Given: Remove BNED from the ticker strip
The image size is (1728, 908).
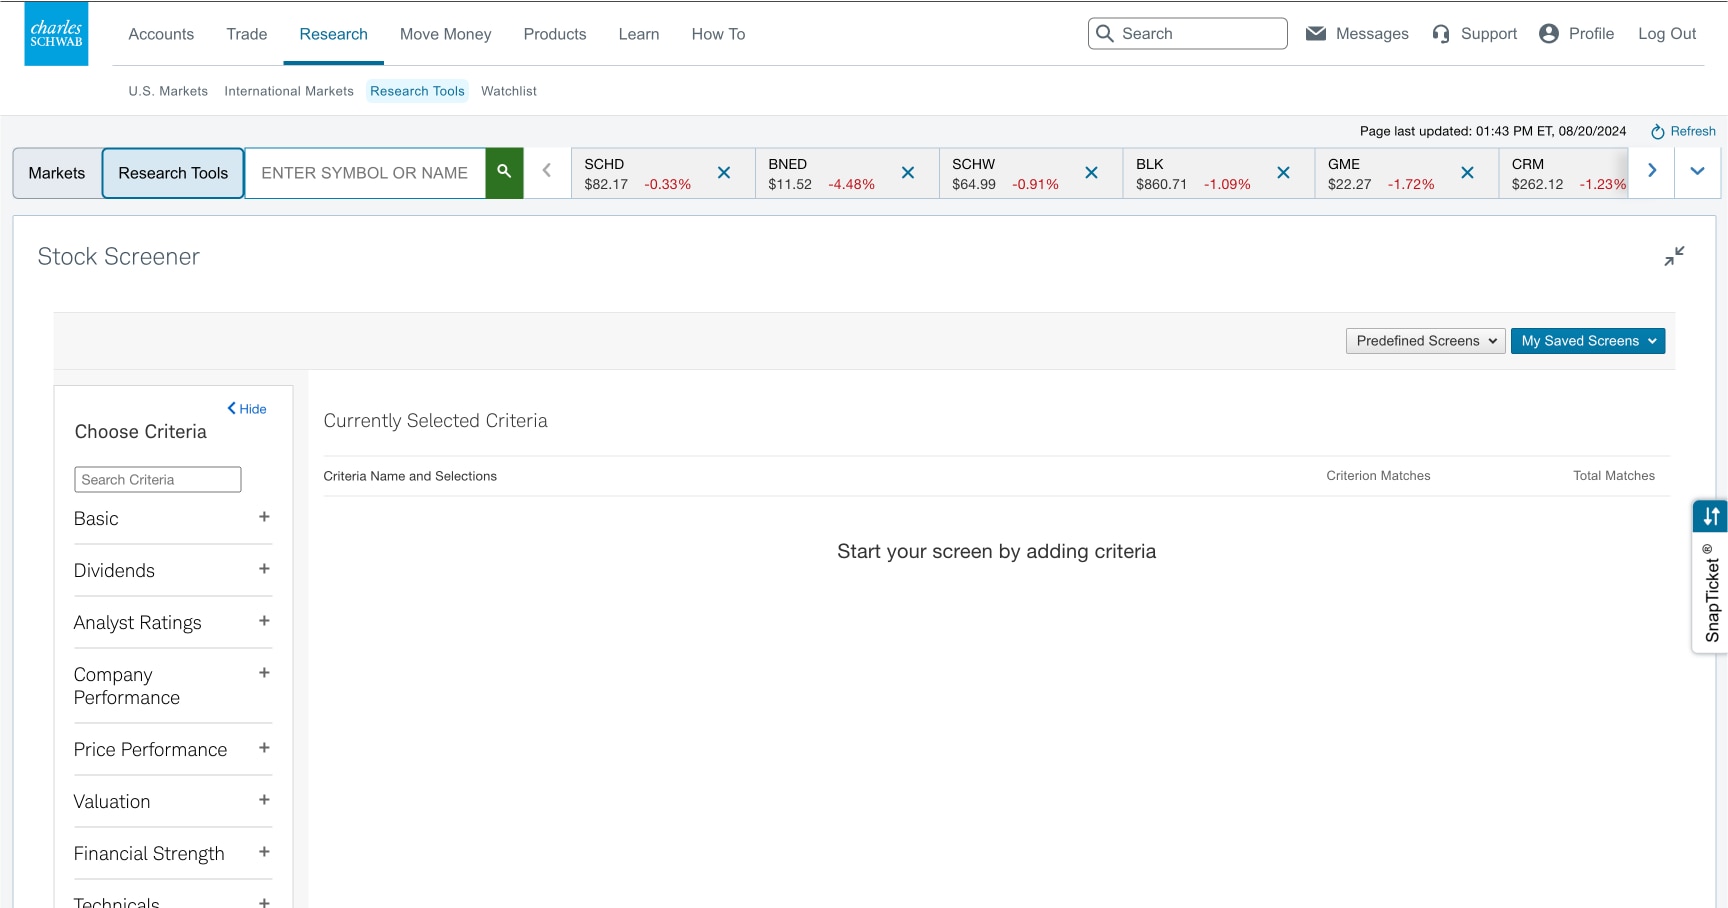Looking at the screenshot, I should (x=908, y=173).
